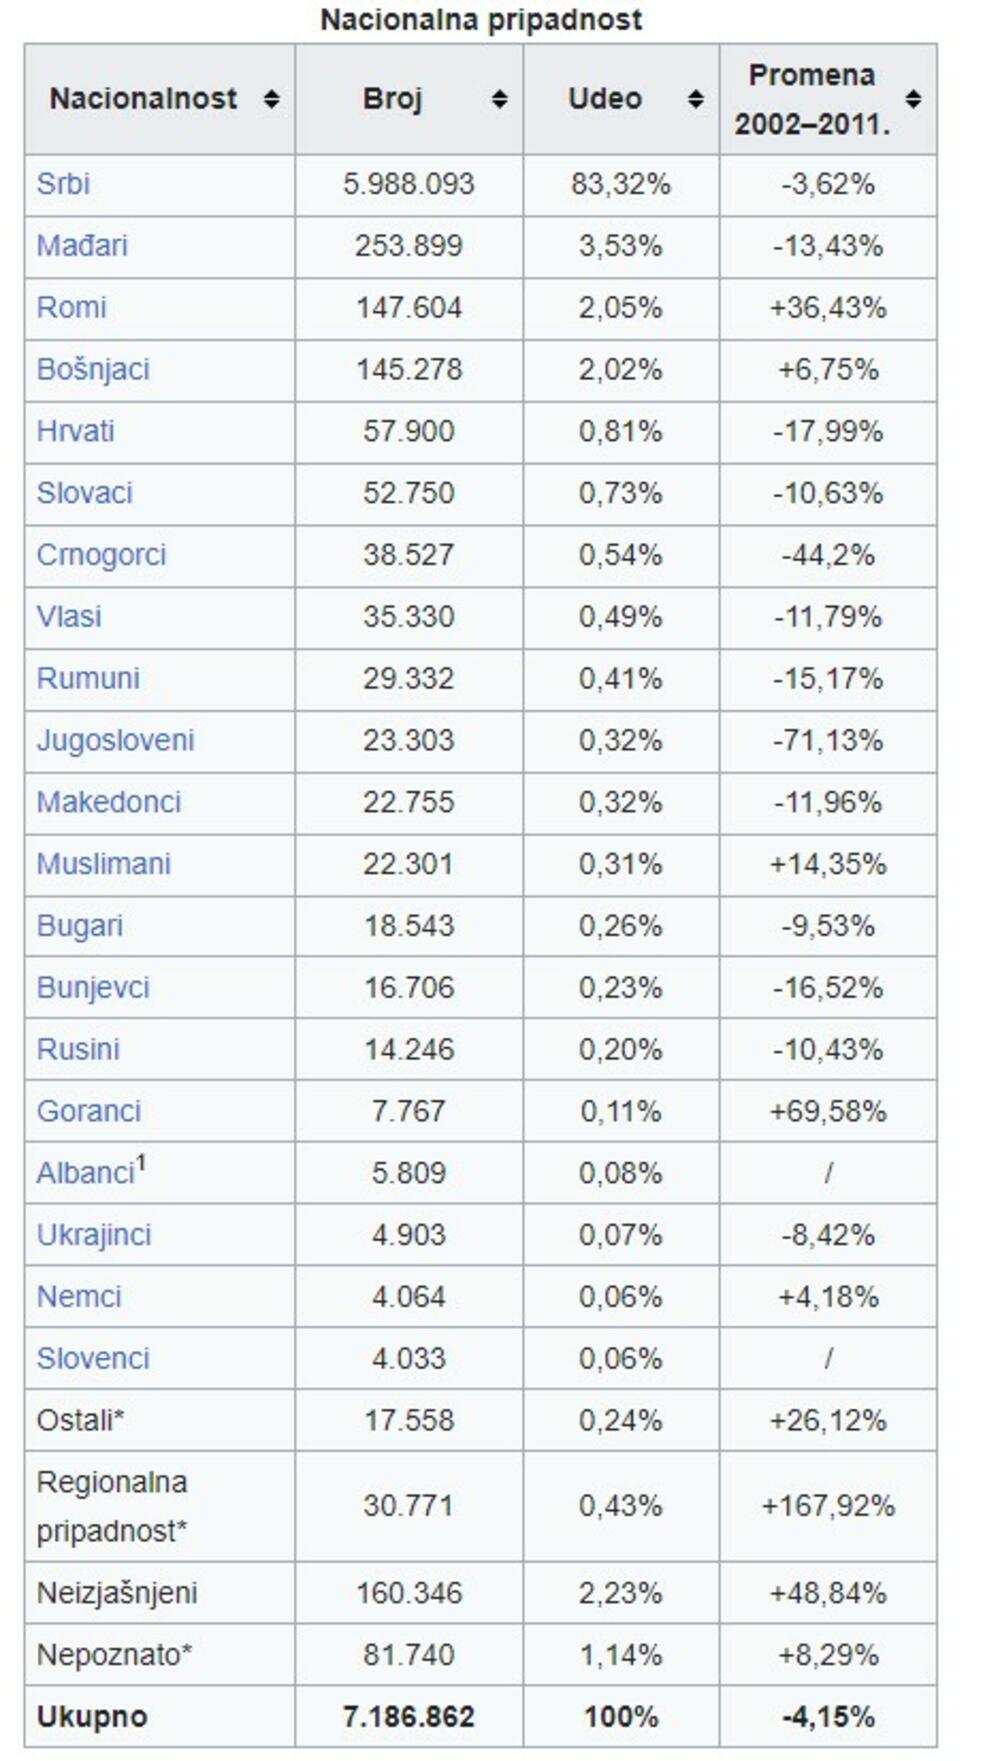Open the Albanci link
Image resolution: width=1000 pixels, height=1761 pixels.
(x=85, y=1174)
